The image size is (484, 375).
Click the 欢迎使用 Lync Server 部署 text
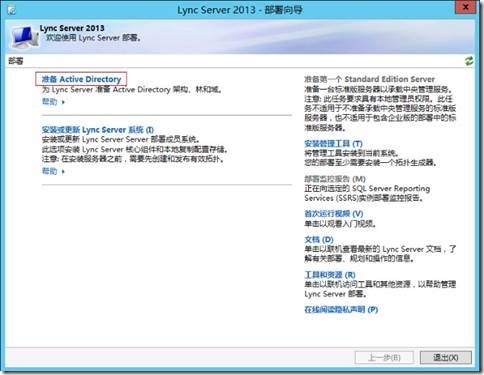point(93,38)
